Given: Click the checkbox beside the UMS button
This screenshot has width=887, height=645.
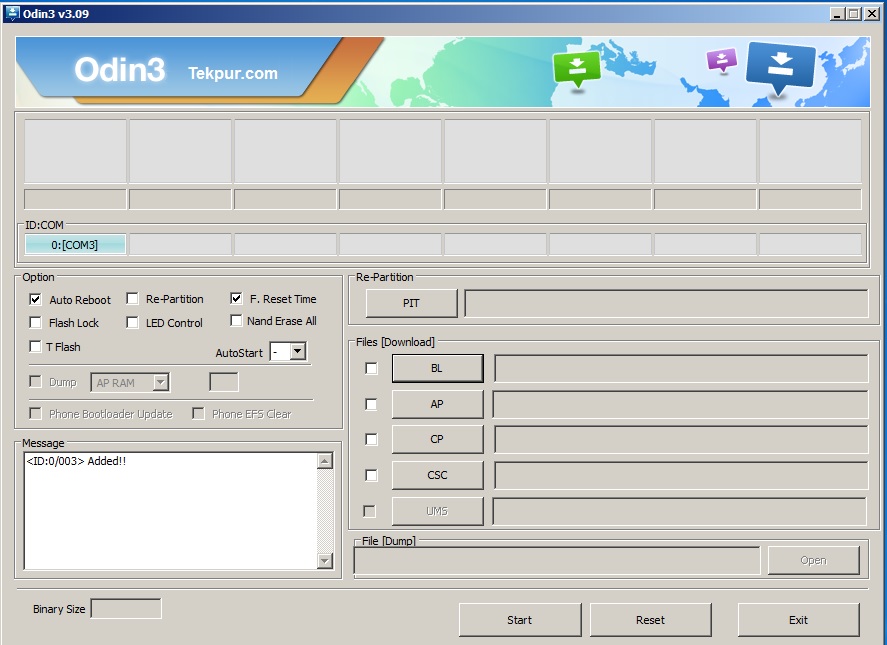Looking at the screenshot, I should click(369, 511).
